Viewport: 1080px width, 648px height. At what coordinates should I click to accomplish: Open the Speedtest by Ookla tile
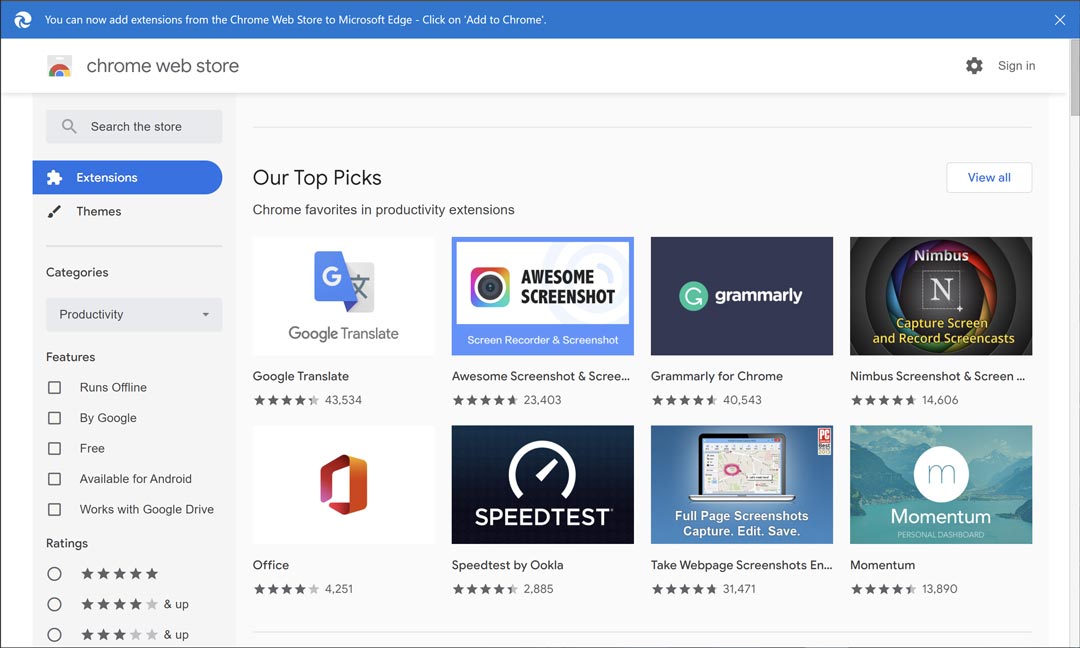pos(542,484)
